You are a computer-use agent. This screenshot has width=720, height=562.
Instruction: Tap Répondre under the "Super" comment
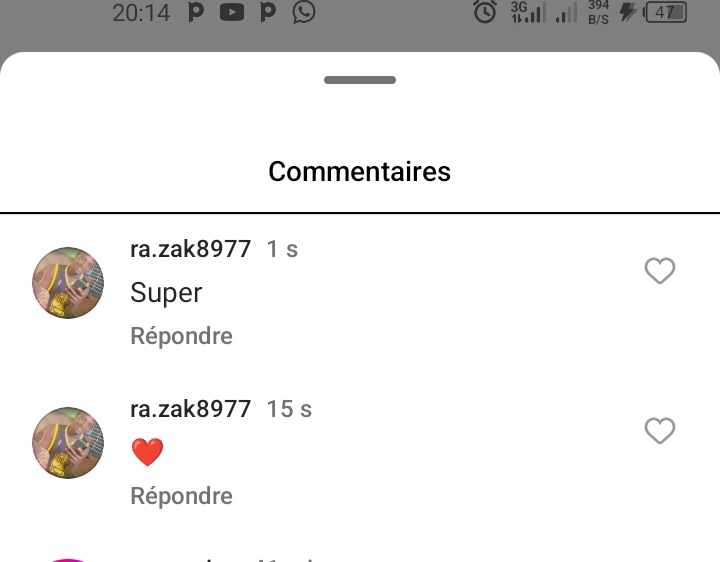point(181,336)
